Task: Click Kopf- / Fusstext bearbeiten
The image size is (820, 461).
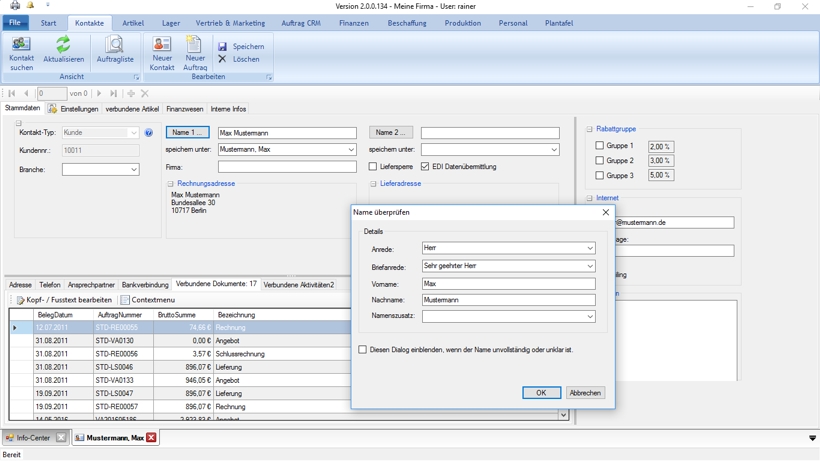Action: click(64, 300)
